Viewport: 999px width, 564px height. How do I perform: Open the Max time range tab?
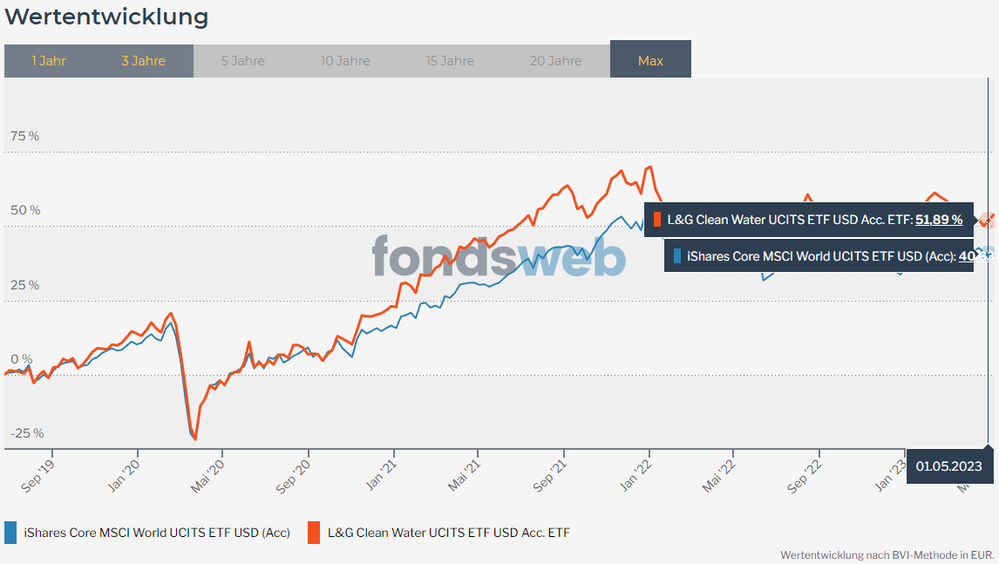point(650,61)
